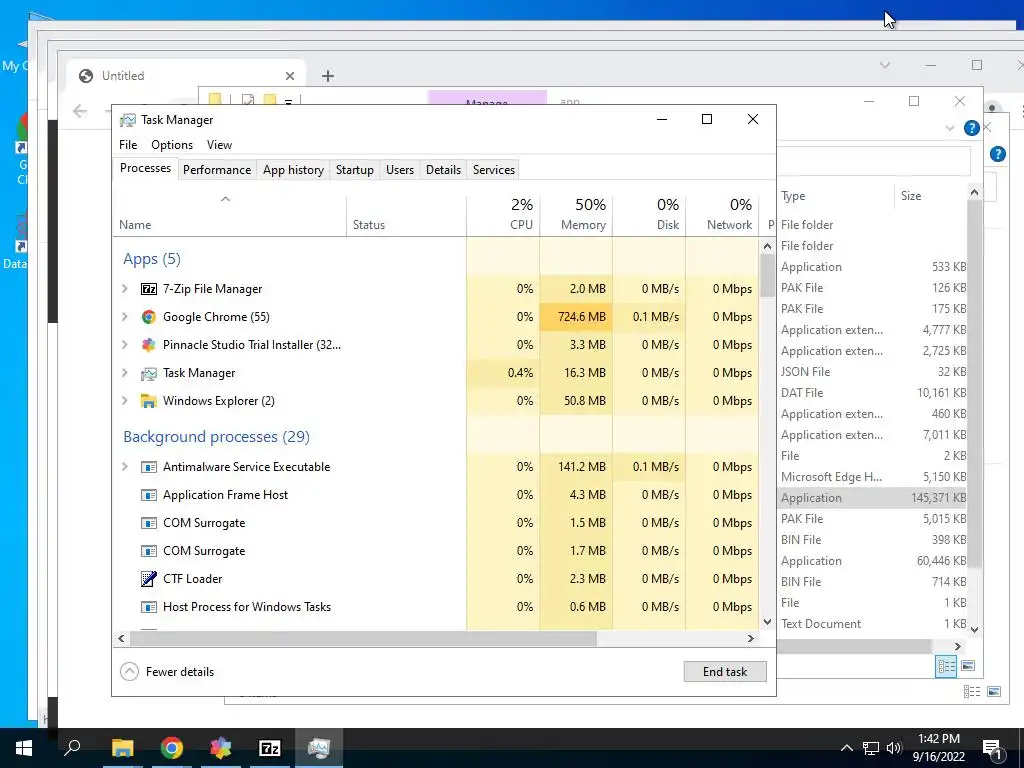
Task: Click the Explorer help question mark icon
Action: tap(972, 128)
